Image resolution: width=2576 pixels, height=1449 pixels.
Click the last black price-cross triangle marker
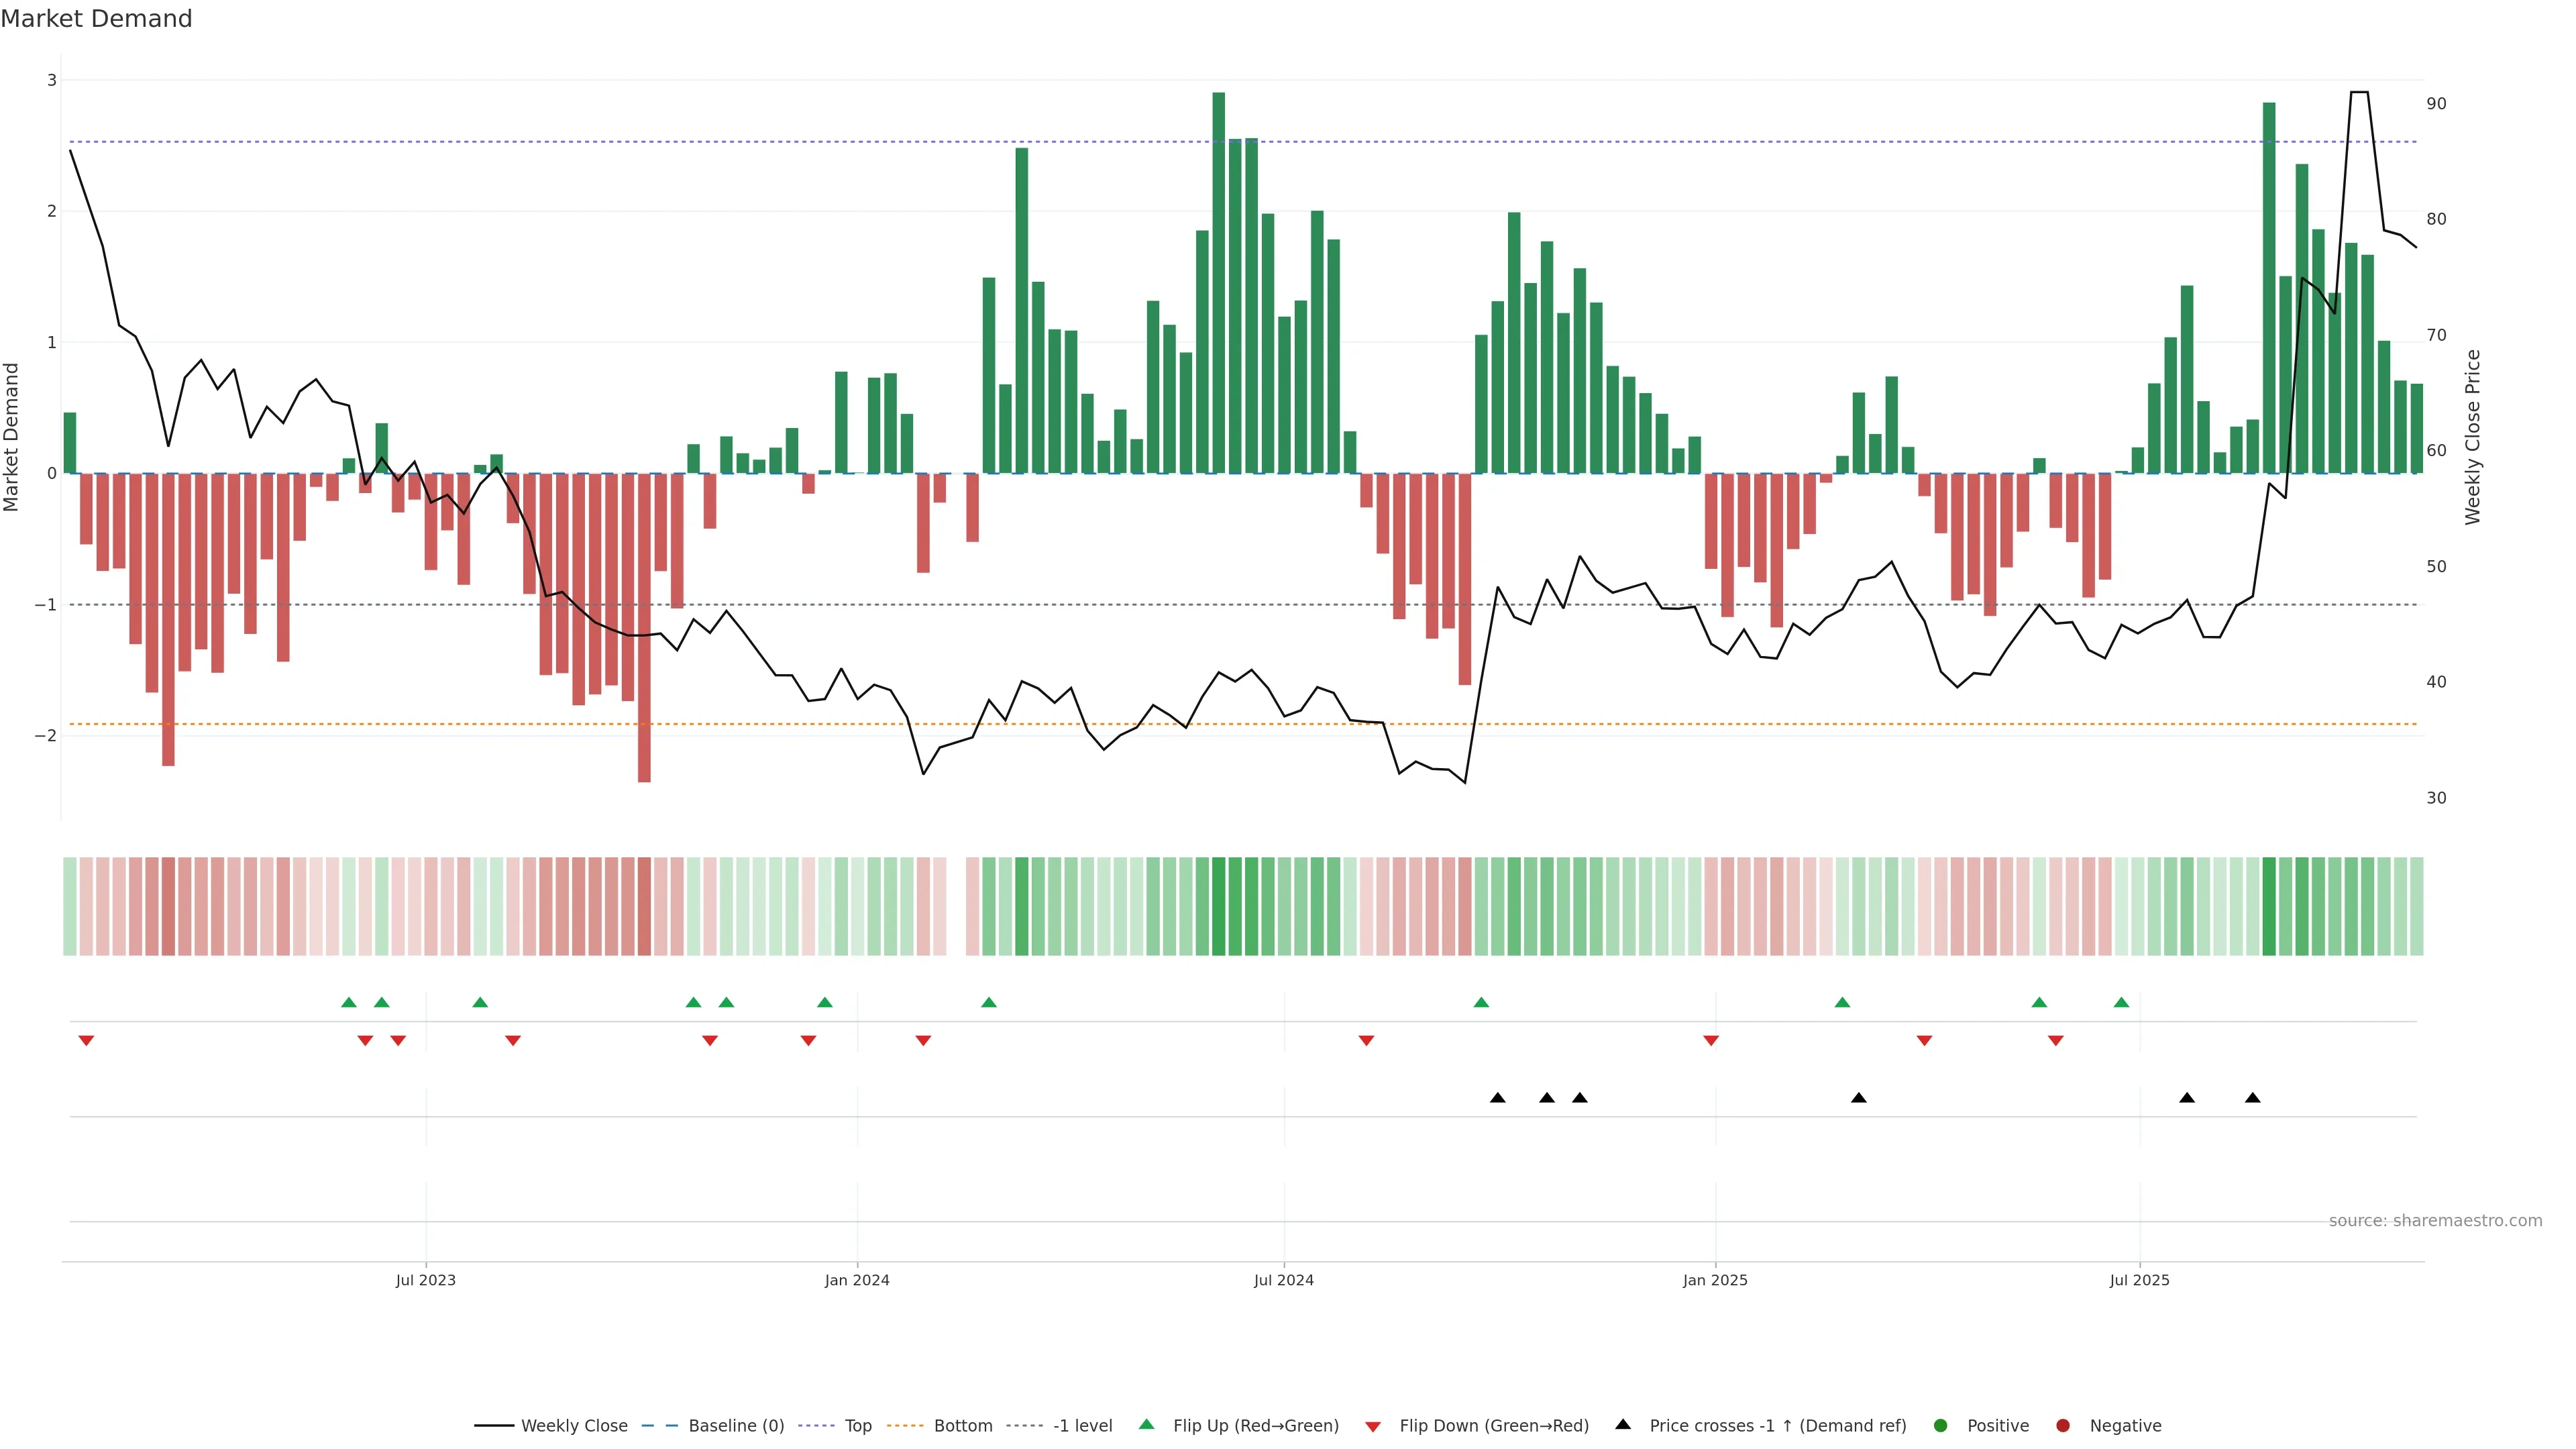[2252, 1098]
